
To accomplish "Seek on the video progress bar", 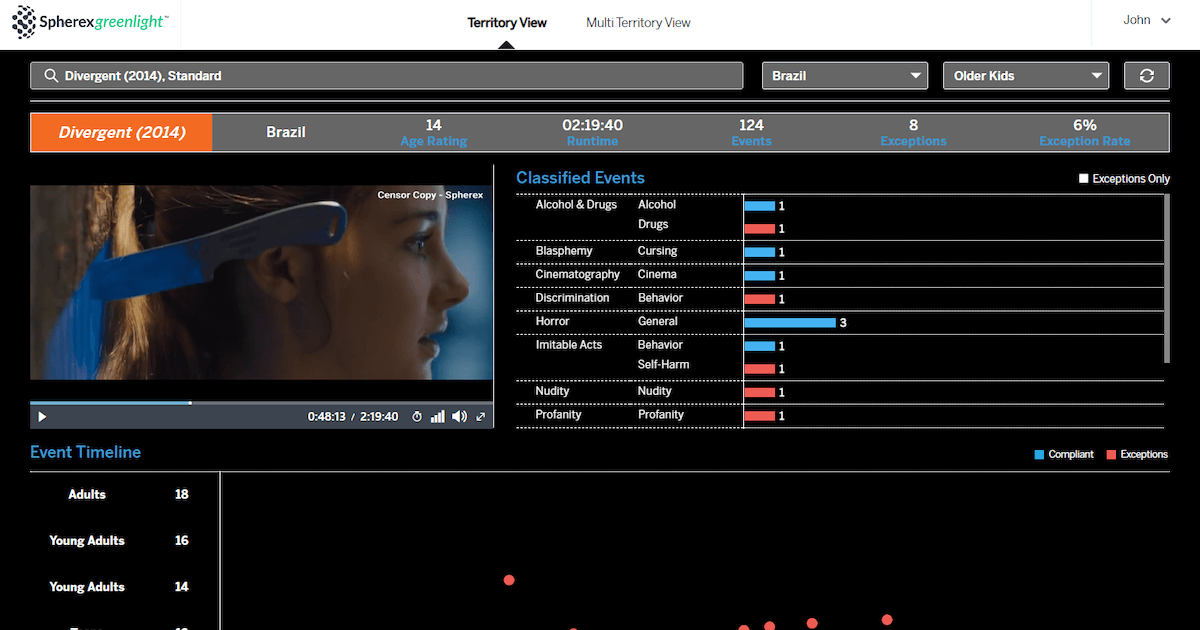I will click(262, 403).
